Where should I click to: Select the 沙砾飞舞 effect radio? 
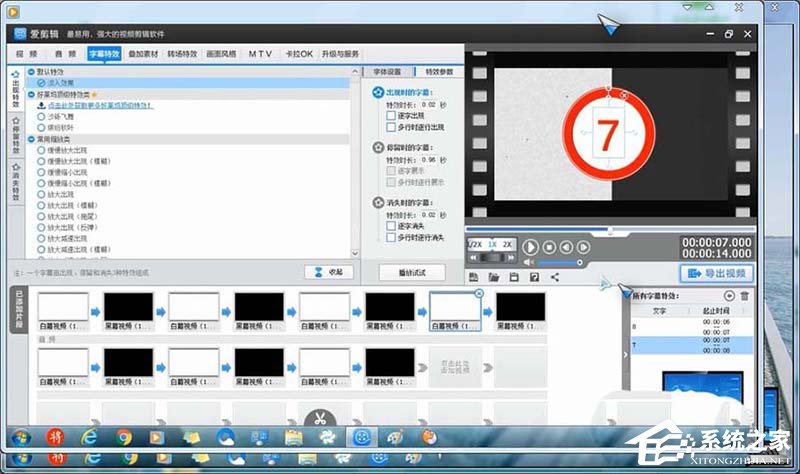(41, 116)
